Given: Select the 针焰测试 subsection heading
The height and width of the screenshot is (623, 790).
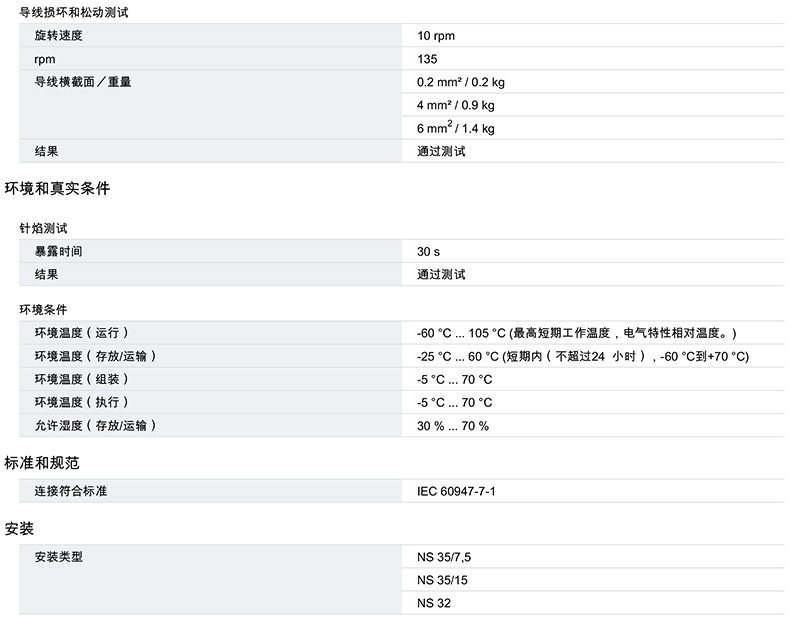Looking at the screenshot, I should coord(44,228).
